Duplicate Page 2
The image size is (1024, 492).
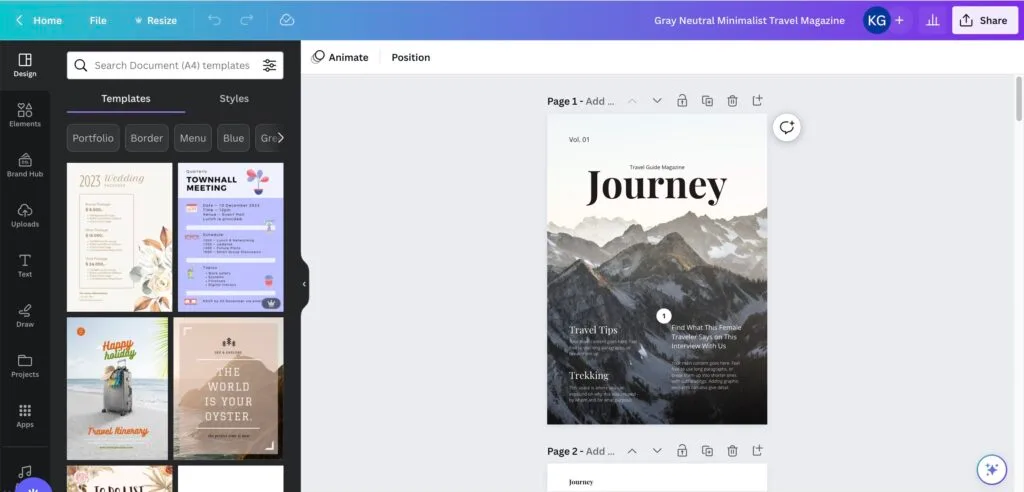click(x=707, y=451)
